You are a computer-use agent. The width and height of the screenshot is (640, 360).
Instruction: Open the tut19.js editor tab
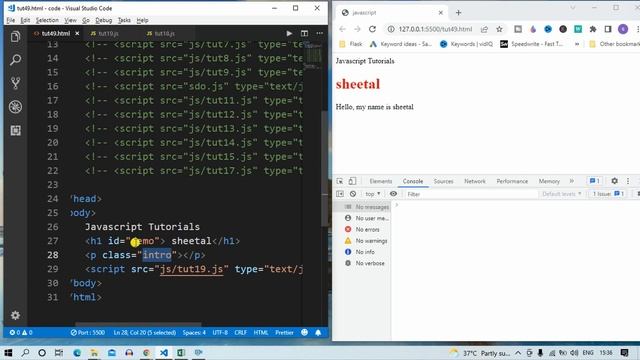click(x=108, y=33)
